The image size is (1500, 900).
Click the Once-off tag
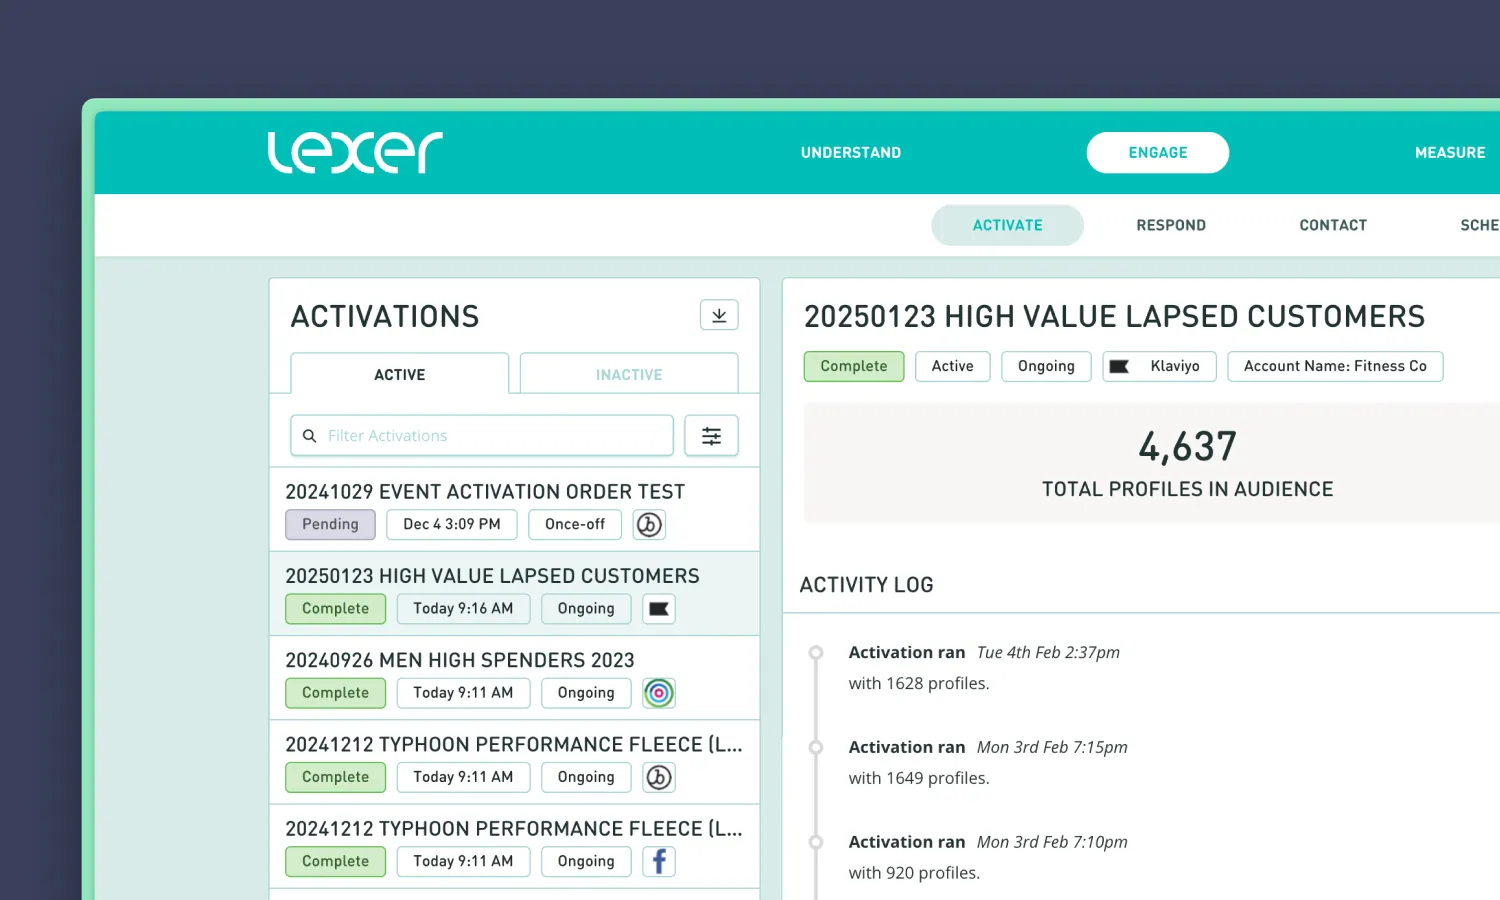[575, 524]
